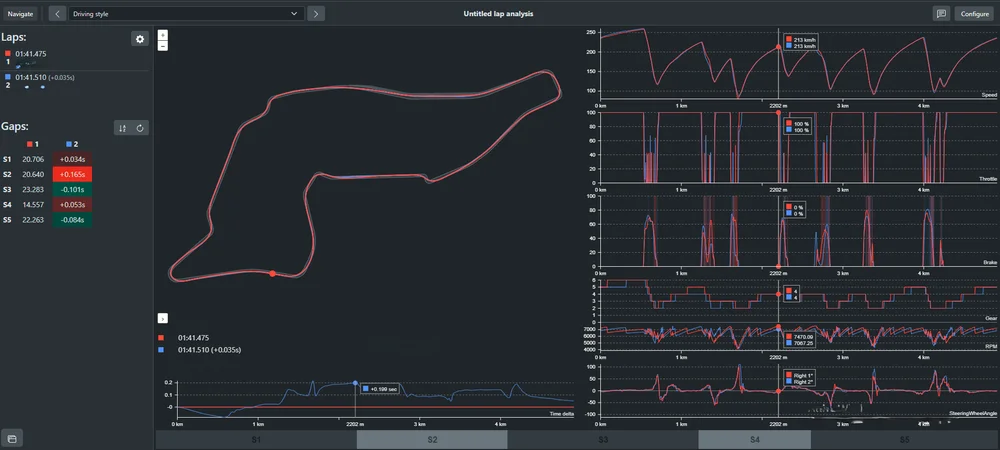Go to previous analysis layout arrow
This screenshot has height=450, width=1000.
(57, 13)
